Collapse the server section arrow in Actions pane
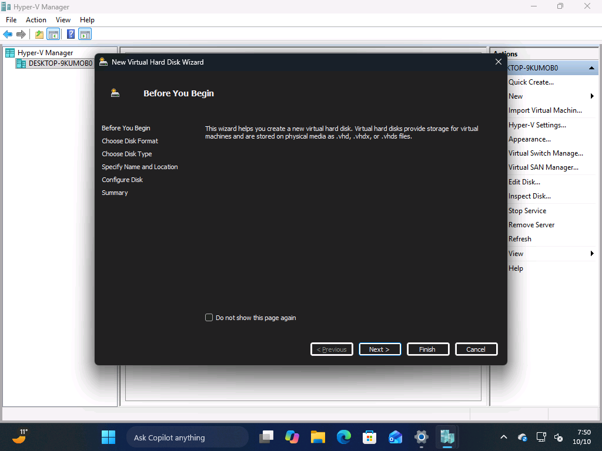This screenshot has height=451, width=602. [592, 68]
